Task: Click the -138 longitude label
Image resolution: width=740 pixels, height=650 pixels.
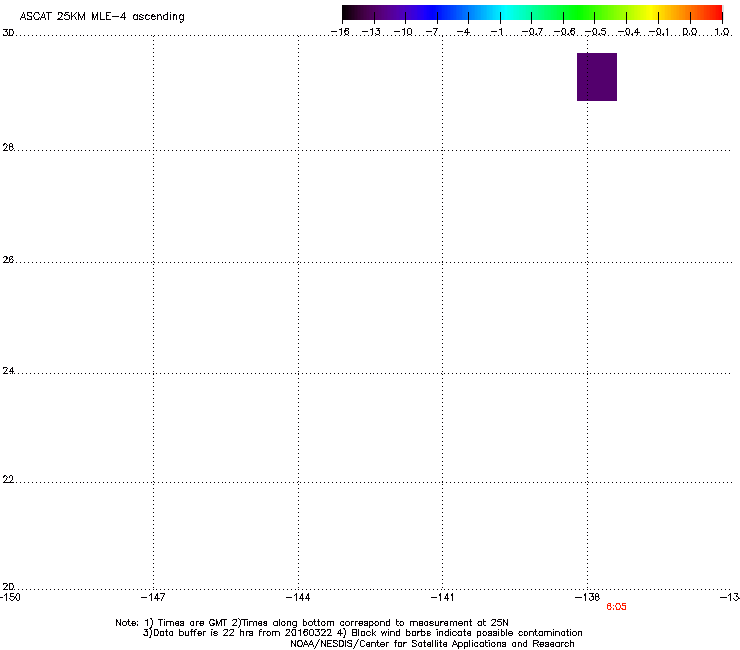Action: click(588, 597)
